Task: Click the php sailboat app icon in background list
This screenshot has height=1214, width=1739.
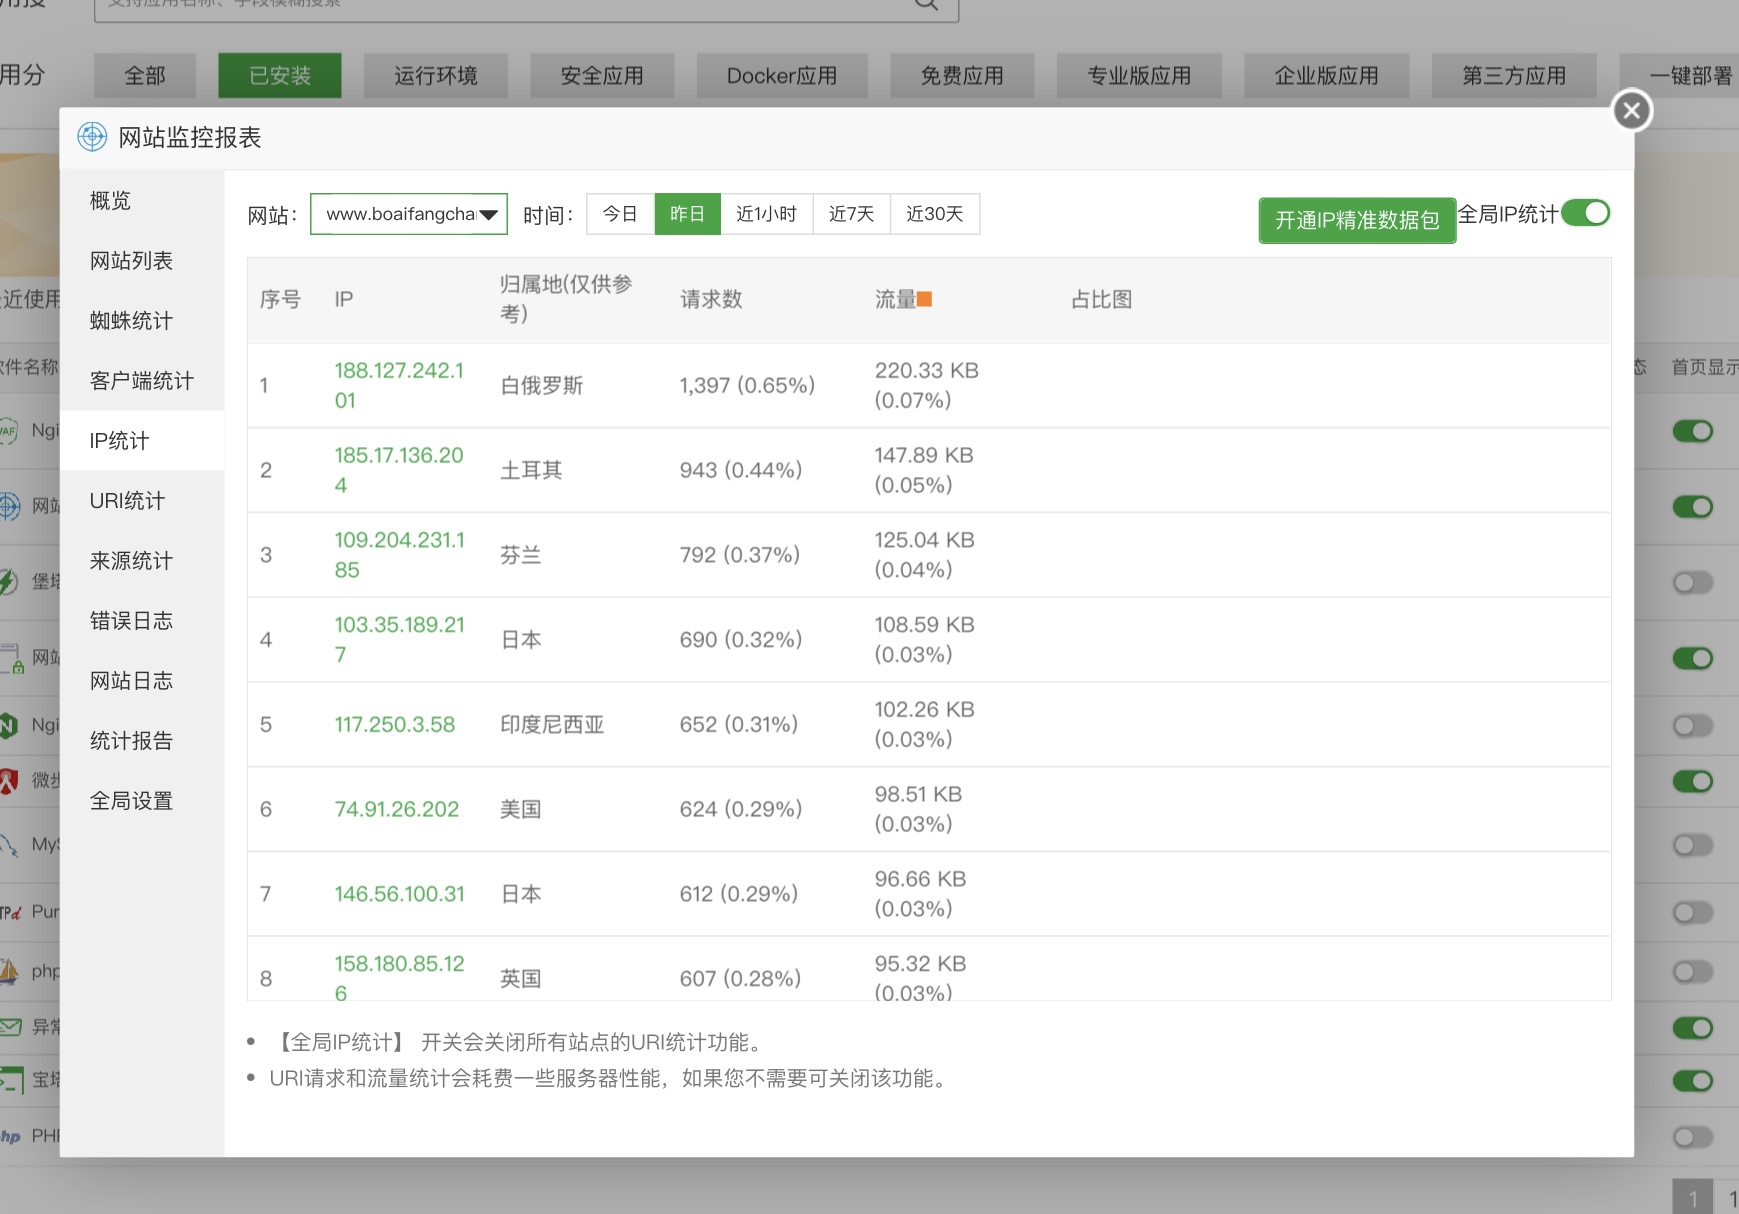Action: pyautogui.click(x=9, y=970)
